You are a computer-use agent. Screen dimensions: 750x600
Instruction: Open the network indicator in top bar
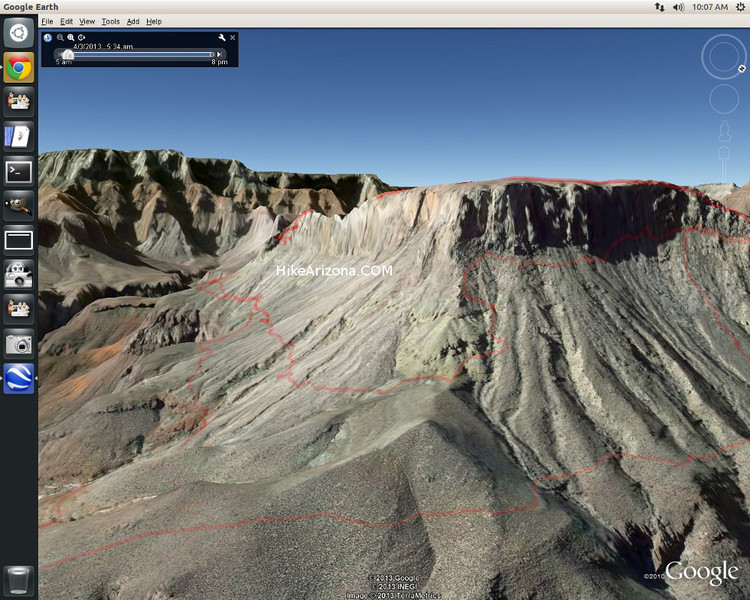click(x=660, y=7)
